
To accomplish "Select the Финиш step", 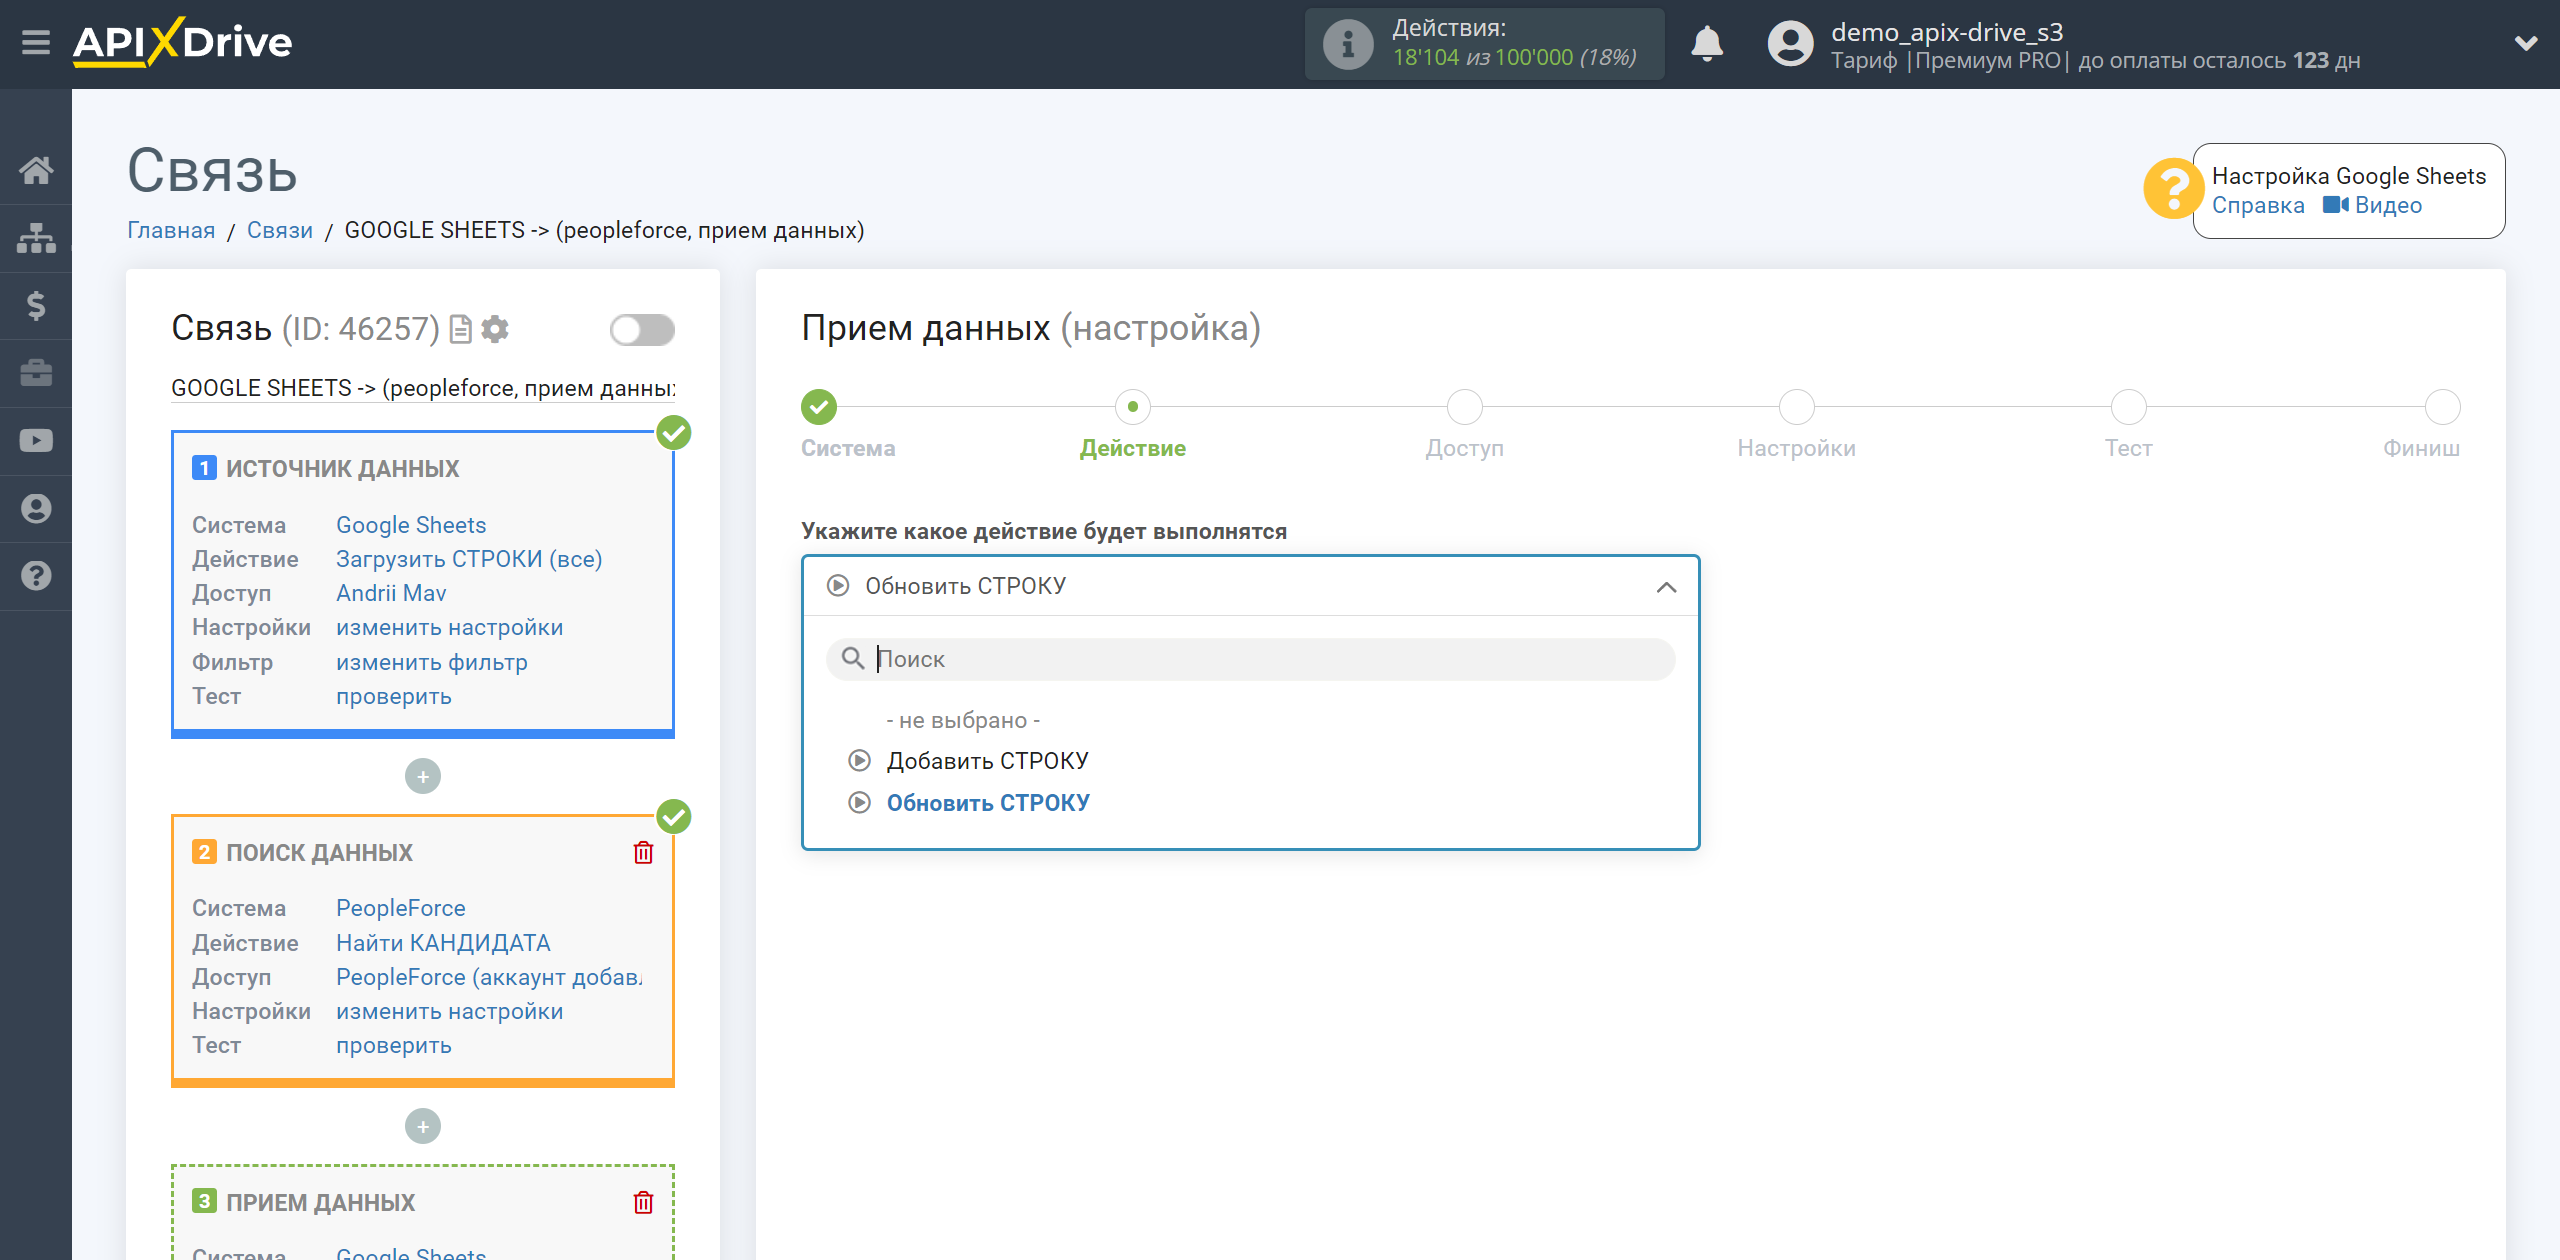I will coord(2443,407).
